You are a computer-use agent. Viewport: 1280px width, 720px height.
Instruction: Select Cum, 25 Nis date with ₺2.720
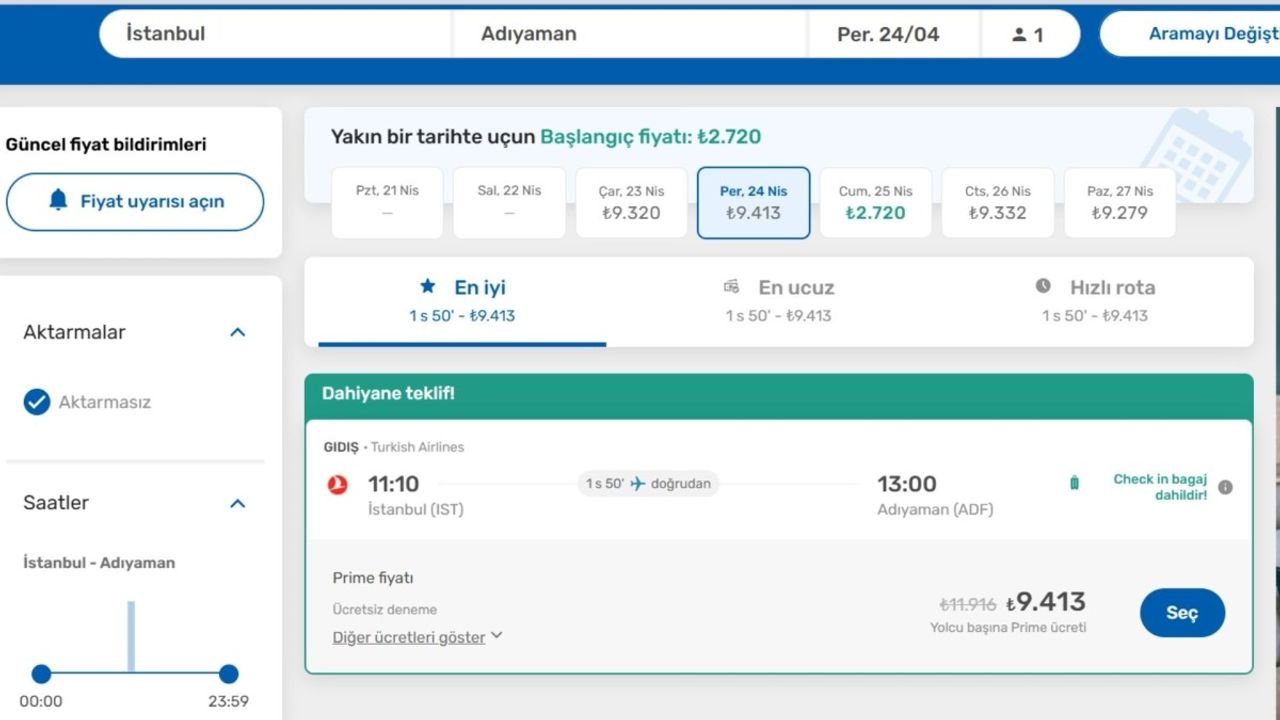[875, 203]
